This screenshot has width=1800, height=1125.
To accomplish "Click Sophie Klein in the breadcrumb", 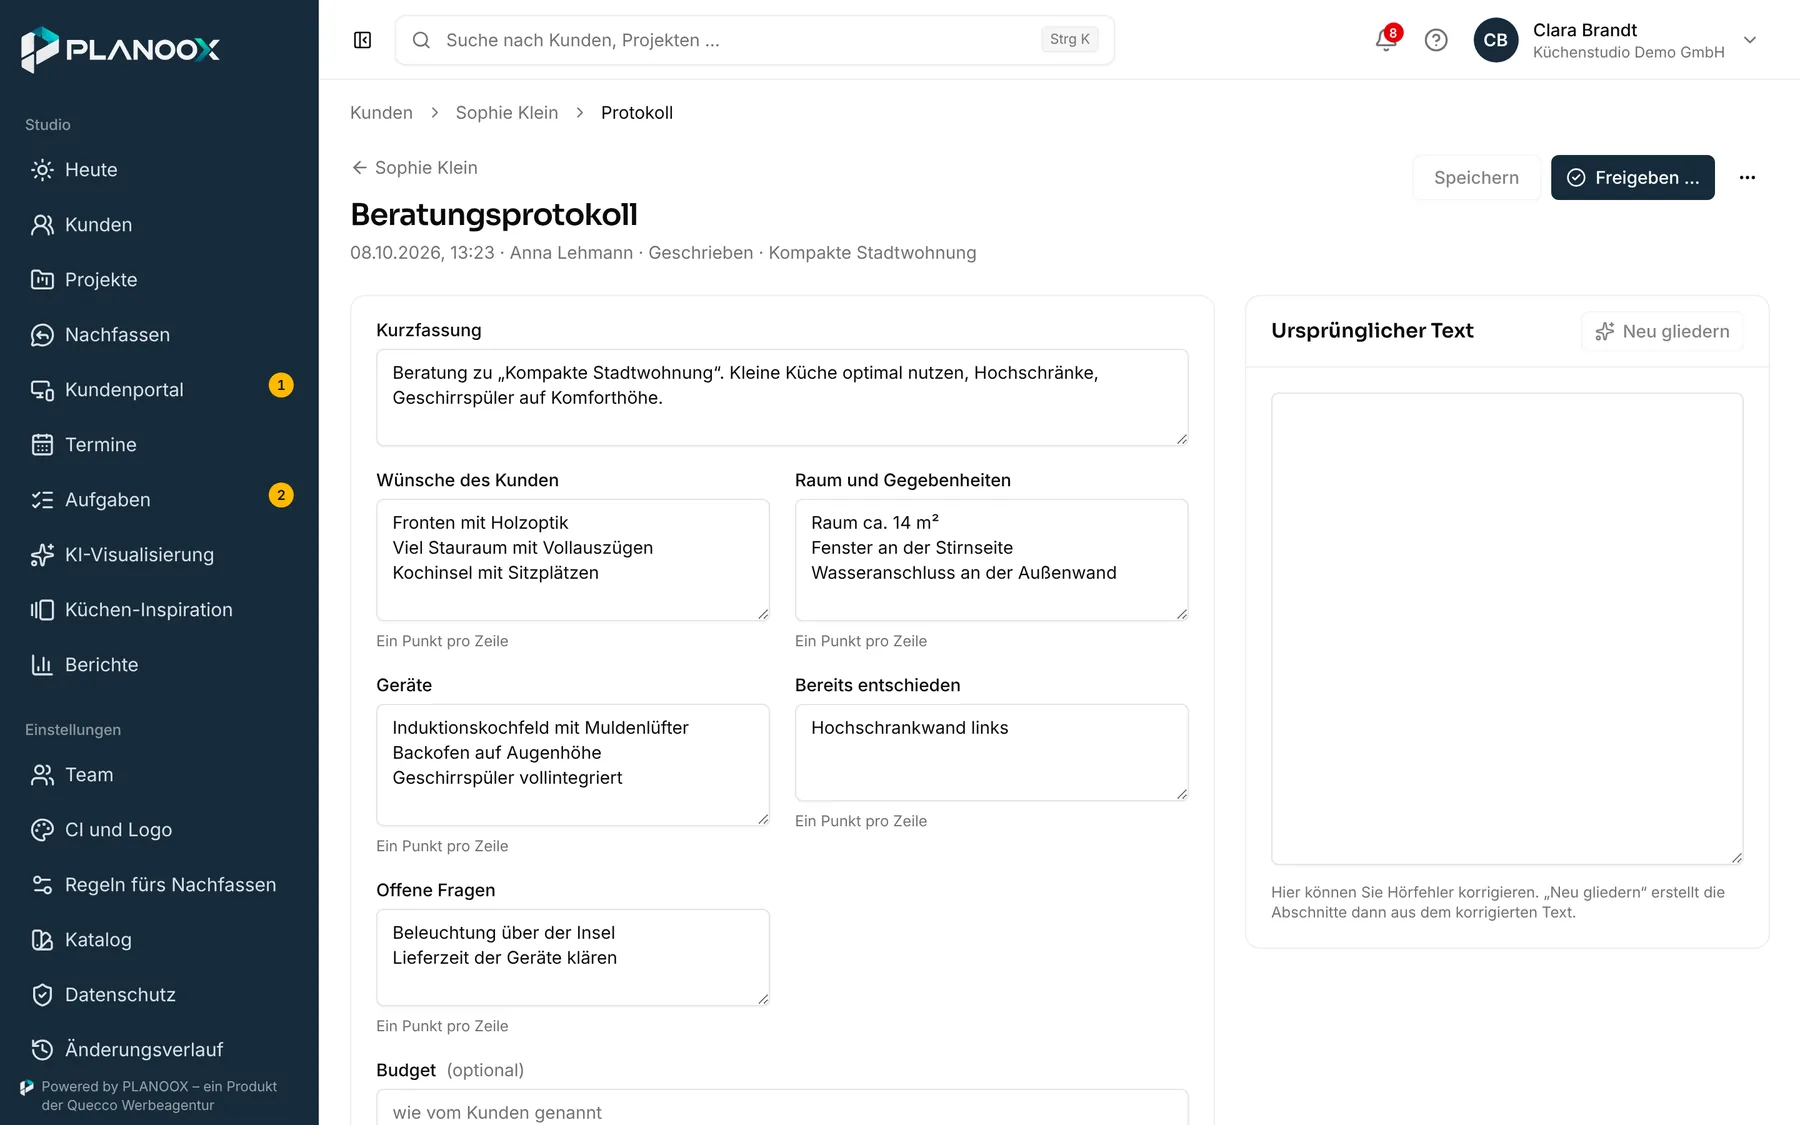I will pyautogui.click(x=507, y=113).
